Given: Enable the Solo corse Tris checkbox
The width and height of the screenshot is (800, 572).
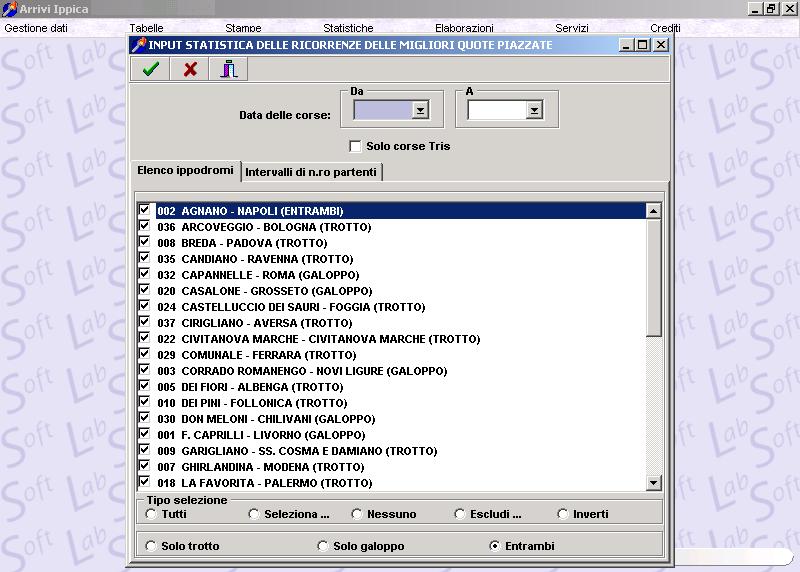Looking at the screenshot, I should coord(355,146).
